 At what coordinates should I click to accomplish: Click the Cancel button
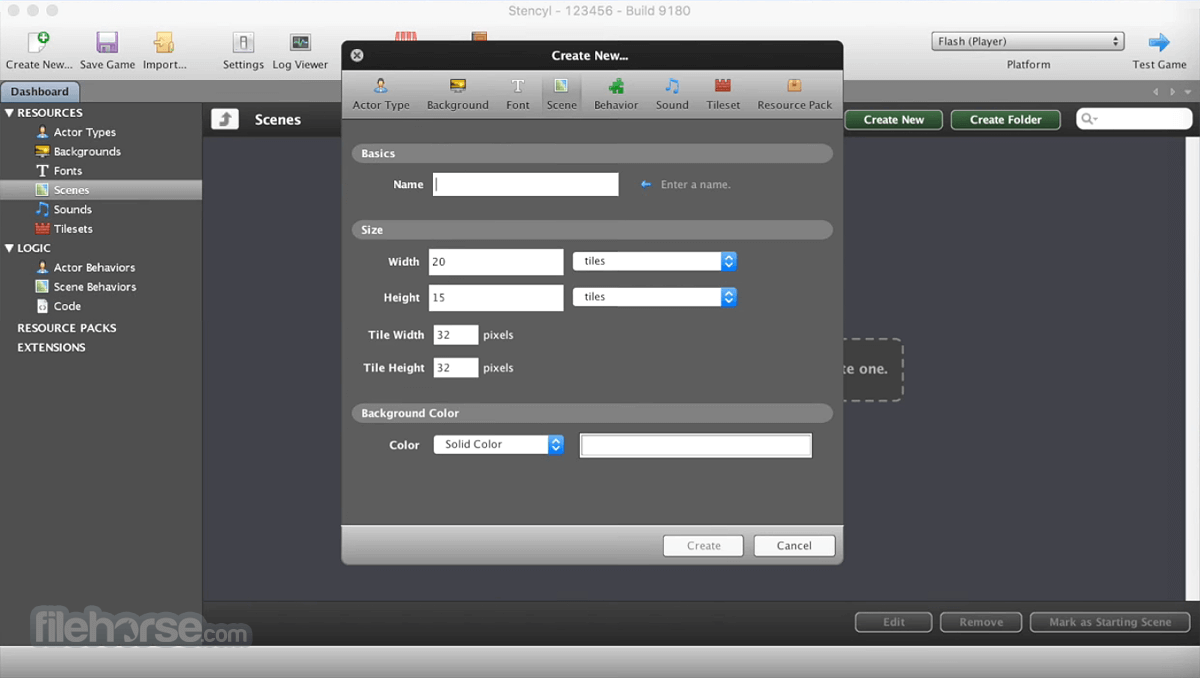[794, 546]
